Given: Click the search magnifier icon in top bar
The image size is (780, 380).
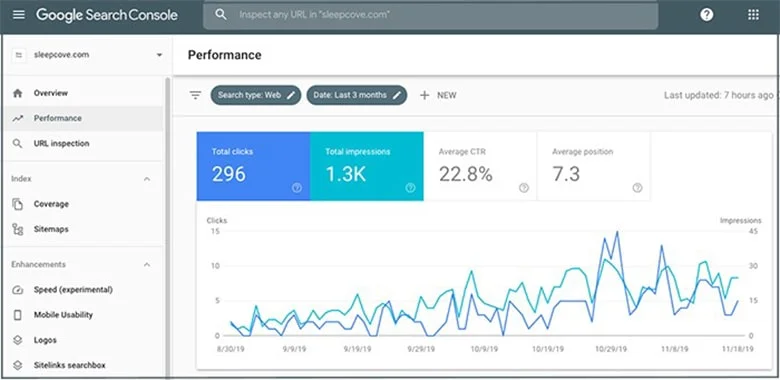Looking at the screenshot, I should (x=221, y=15).
